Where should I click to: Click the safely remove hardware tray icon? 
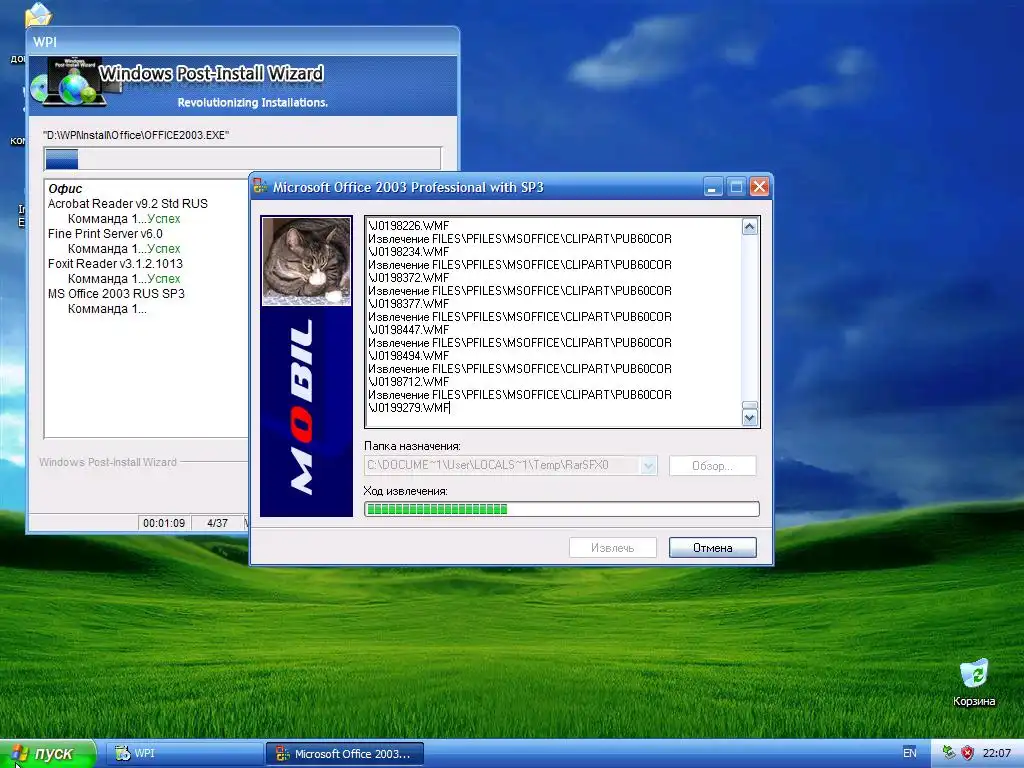(949, 753)
